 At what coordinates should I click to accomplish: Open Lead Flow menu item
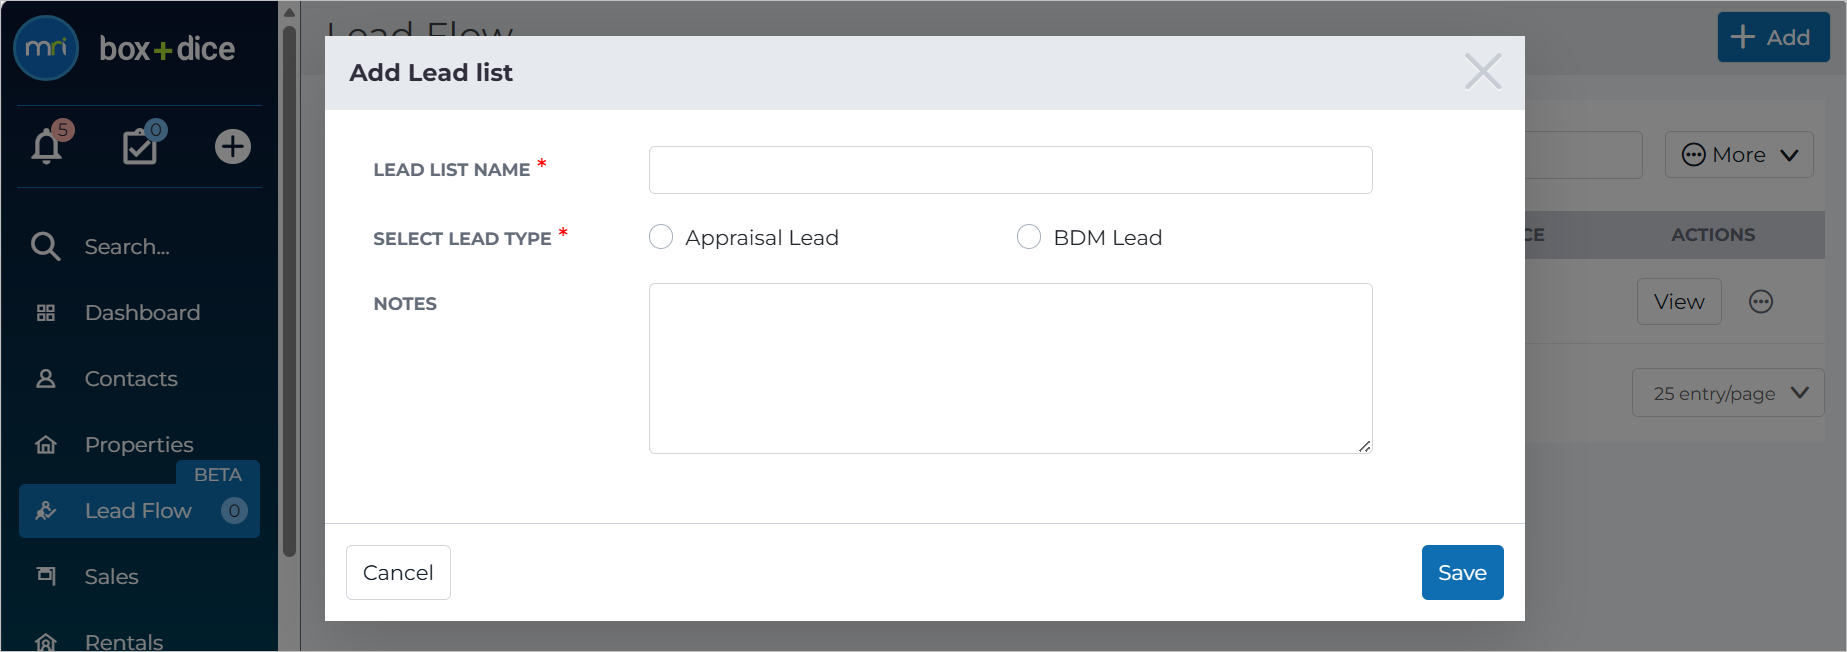click(x=139, y=511)
